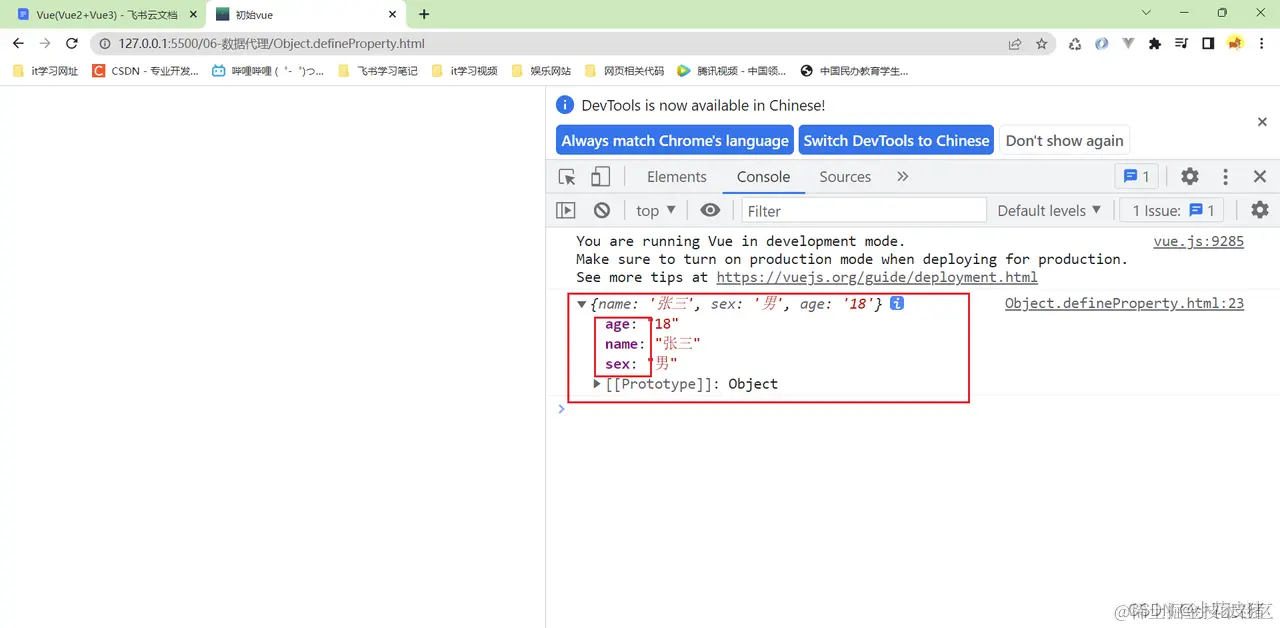Open the vuejs.org deployment guide link
This screenshot has width=1280, height=628.
click(877, 277)
